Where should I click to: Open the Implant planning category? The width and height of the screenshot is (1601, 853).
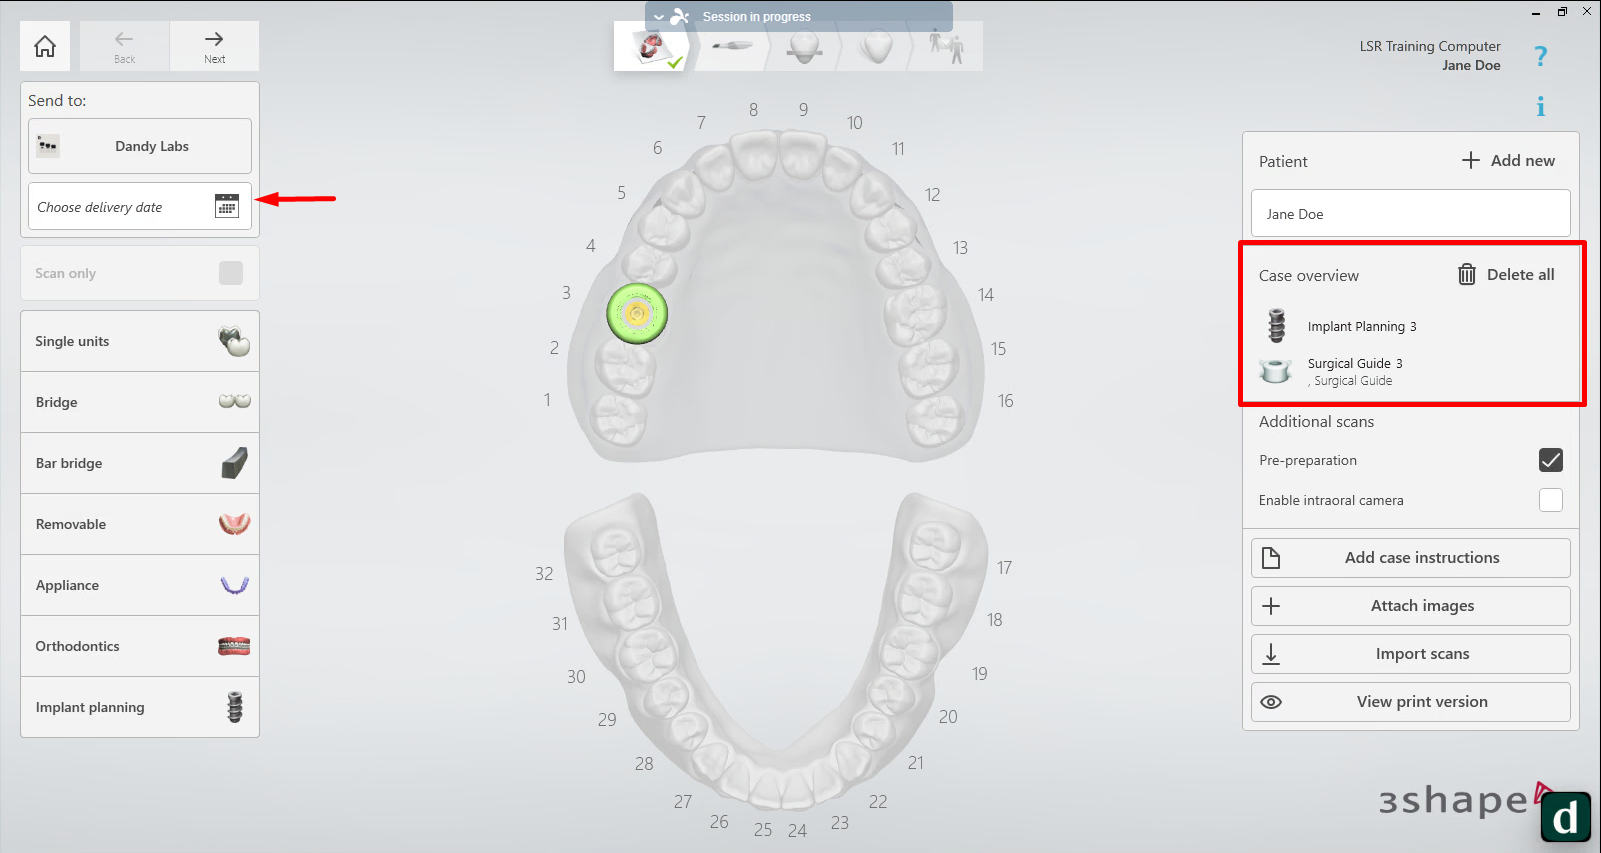[140, 707]
